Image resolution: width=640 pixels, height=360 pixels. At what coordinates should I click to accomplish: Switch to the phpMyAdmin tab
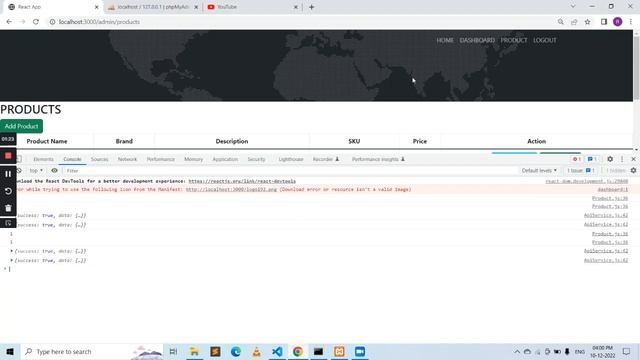[153, 7]
